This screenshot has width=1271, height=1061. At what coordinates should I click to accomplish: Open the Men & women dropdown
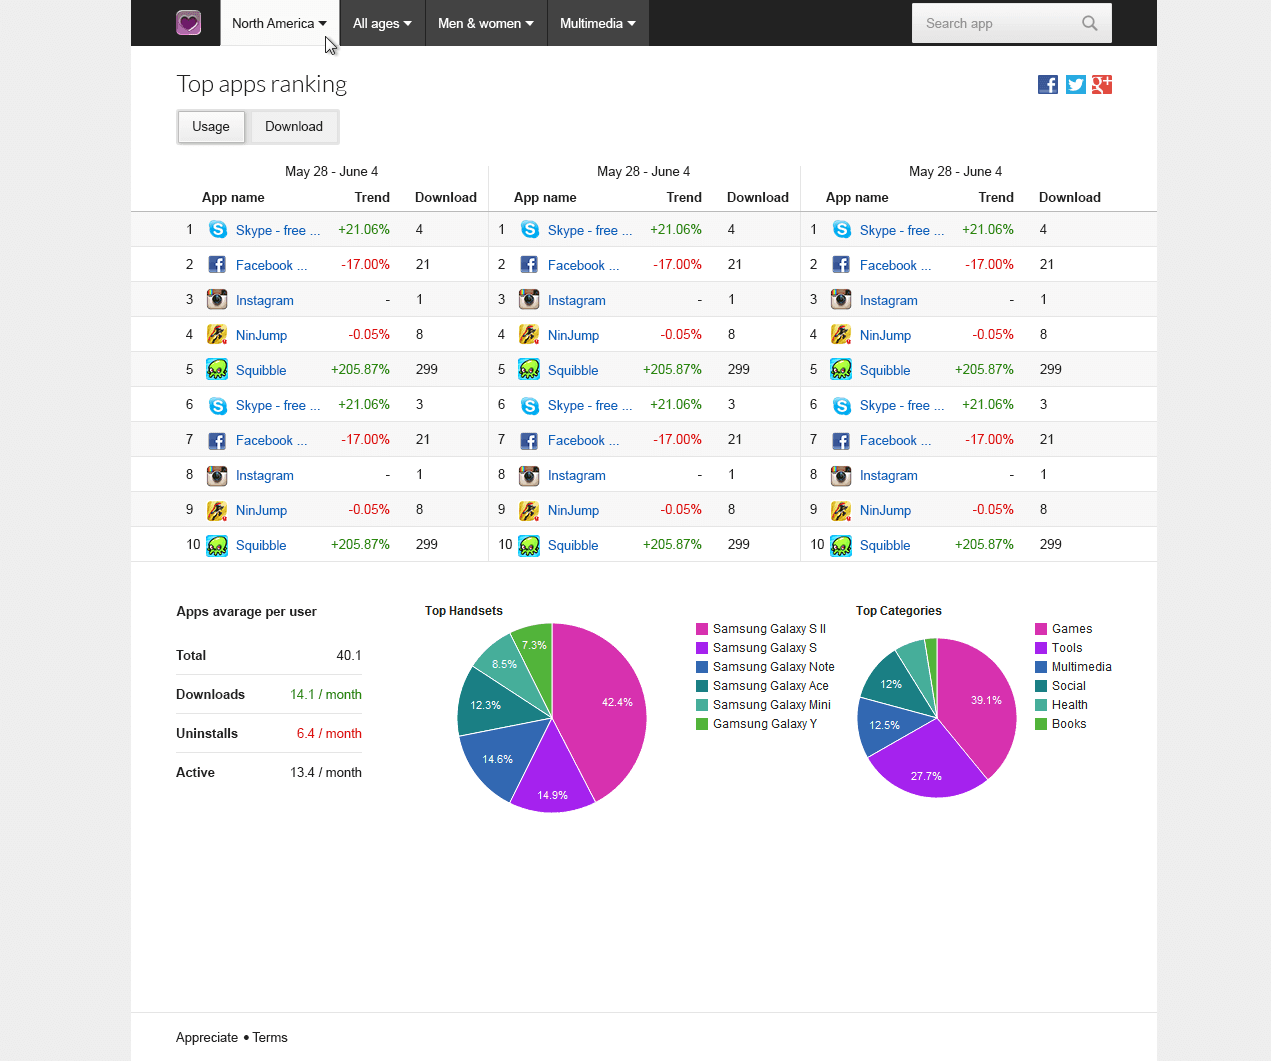point(485,23)
